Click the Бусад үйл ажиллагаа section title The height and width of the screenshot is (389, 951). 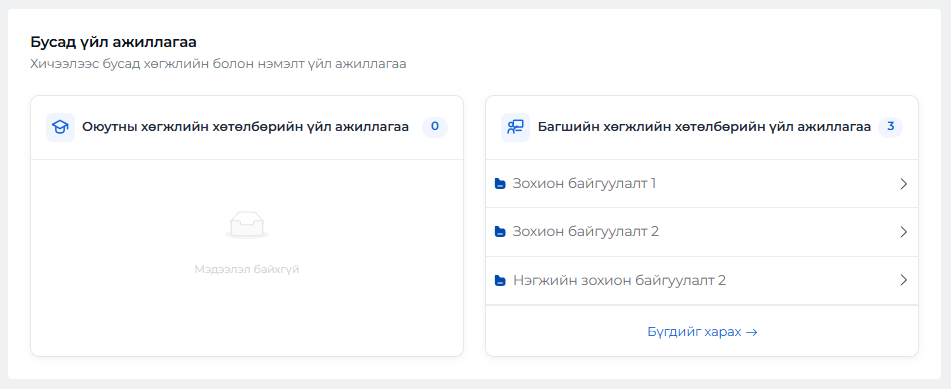(113, 42)
